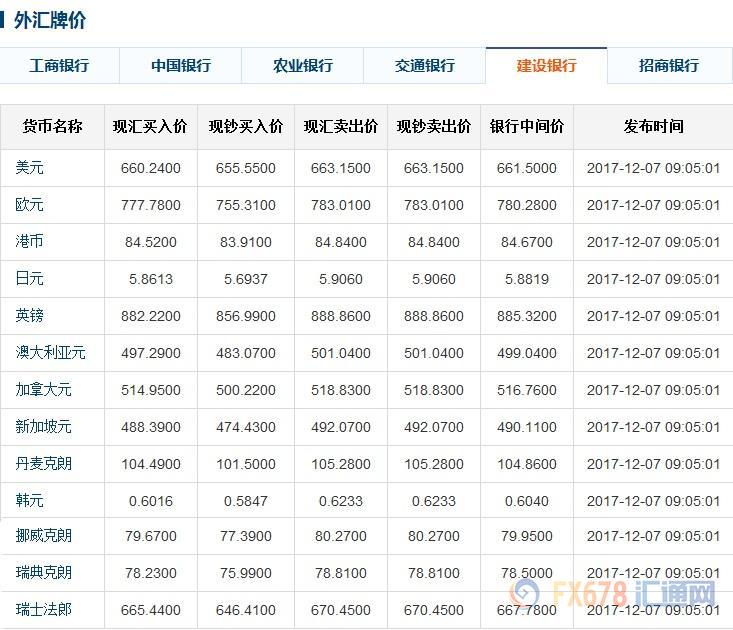Click the 瑞典克朗 cash buy rate 75.9900
This screenshot has height=630, width=733.
pyautogui.click(x=246, y=573)
